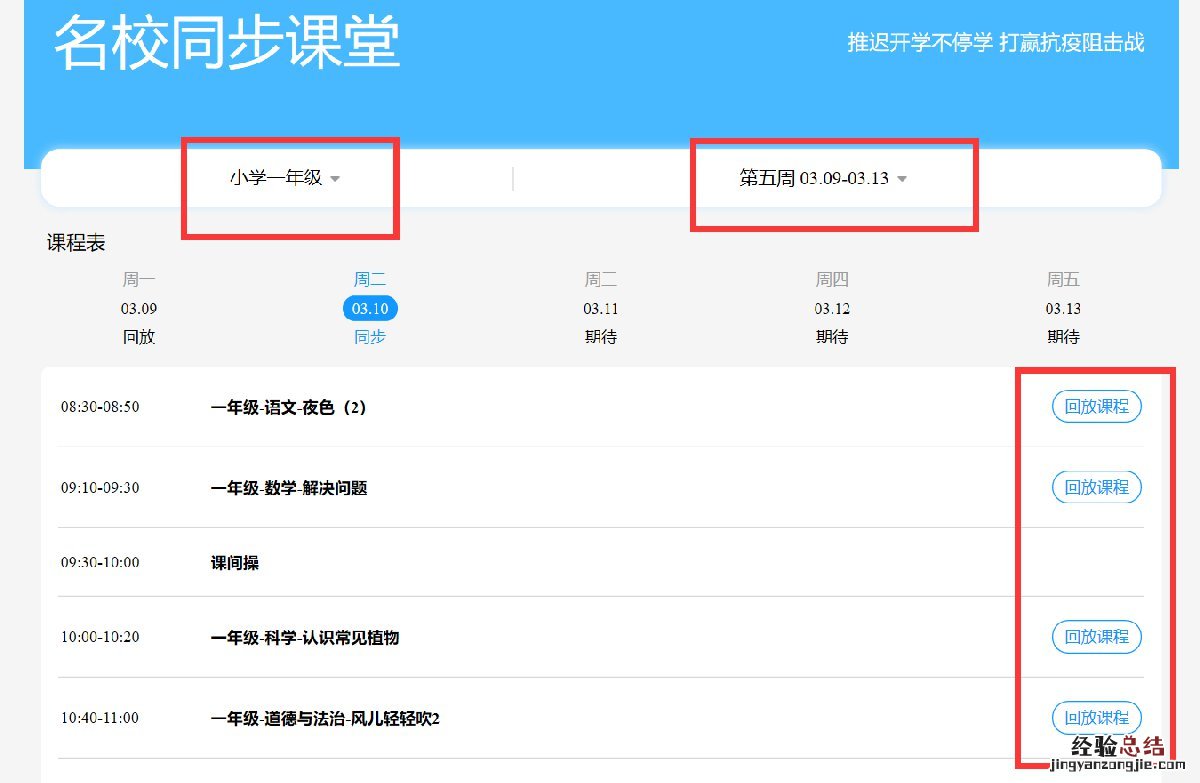
Task: Select the highlighted 03.10 同步 day tab
Action: coord(370,308)
